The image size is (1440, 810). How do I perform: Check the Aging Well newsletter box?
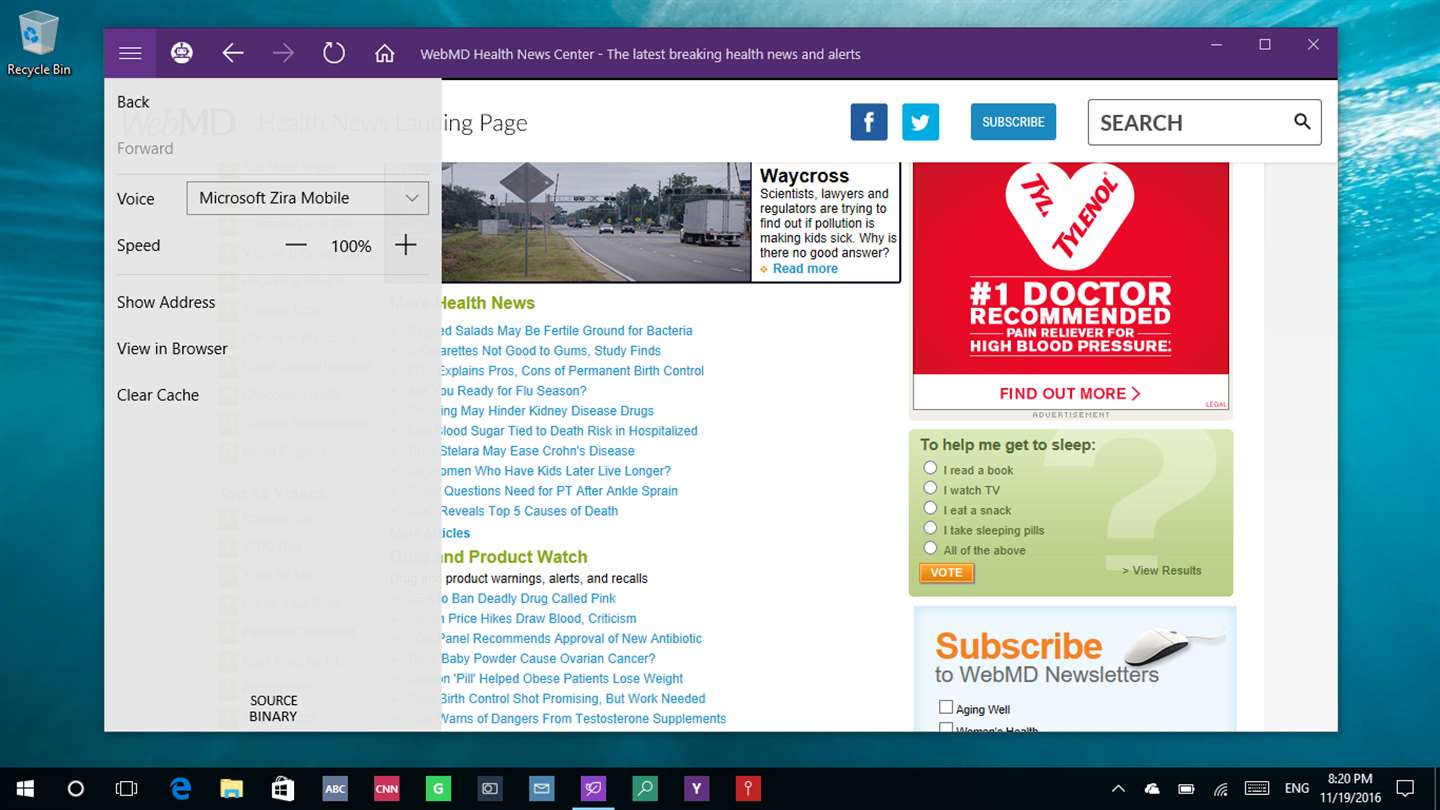pyautogui.click(x=946, y=707)
